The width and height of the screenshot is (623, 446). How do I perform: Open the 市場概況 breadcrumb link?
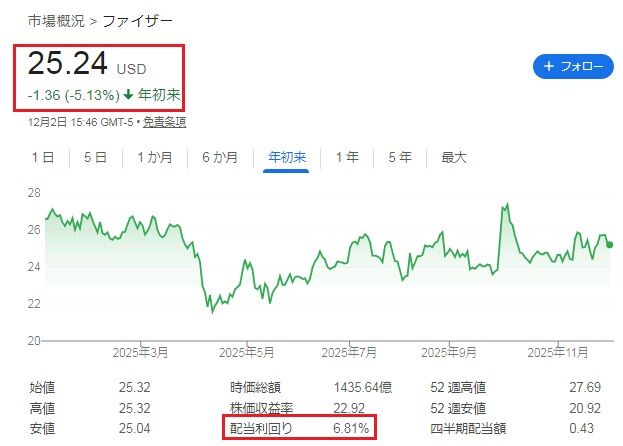pos(56,21)
